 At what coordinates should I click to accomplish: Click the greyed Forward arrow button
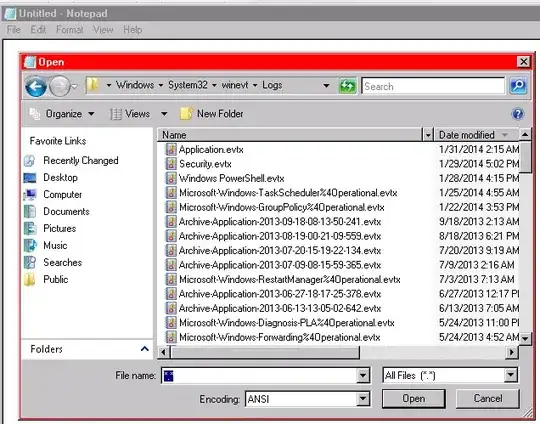pyautogui.click(x=60, y=86)
